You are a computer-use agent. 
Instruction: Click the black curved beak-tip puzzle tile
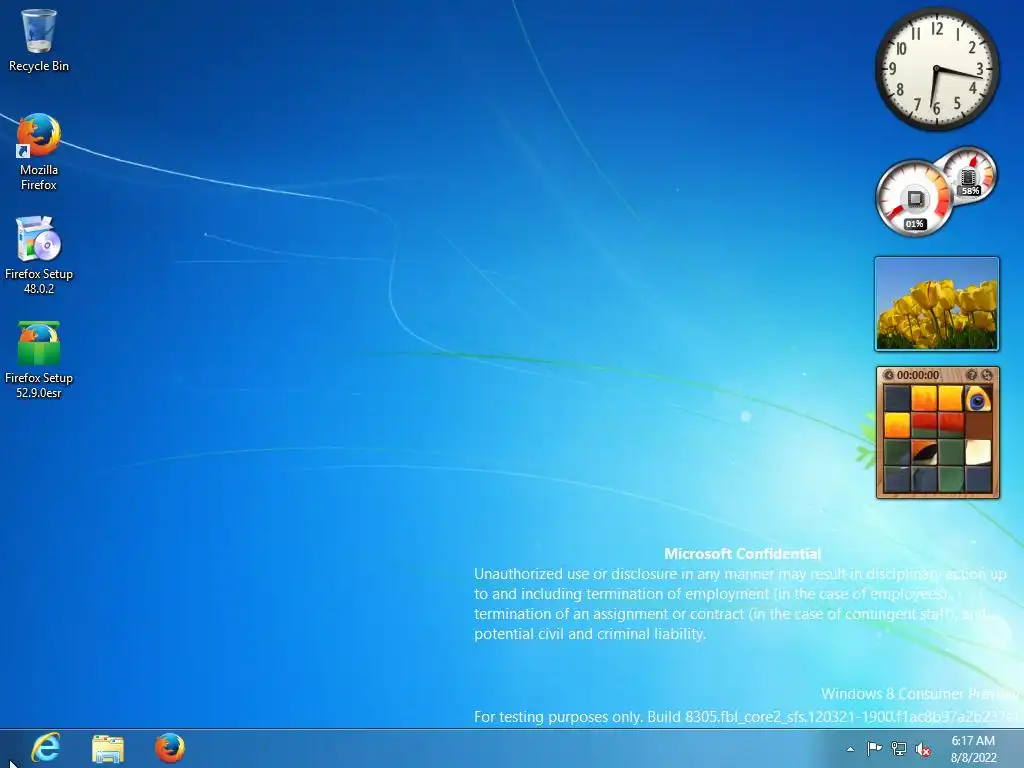pyautogui.click(x=924, y=452)
